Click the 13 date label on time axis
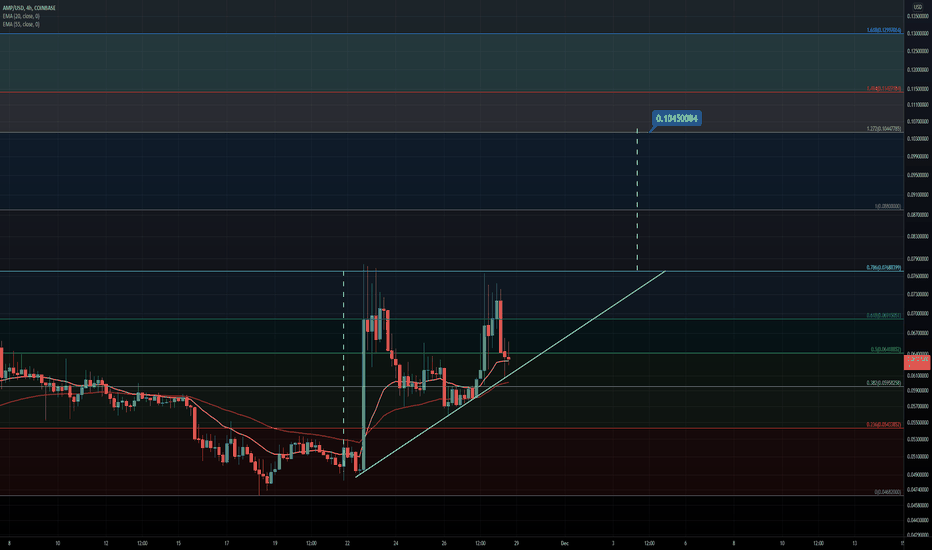Viewport: 932px width, 550px height. 855,543
